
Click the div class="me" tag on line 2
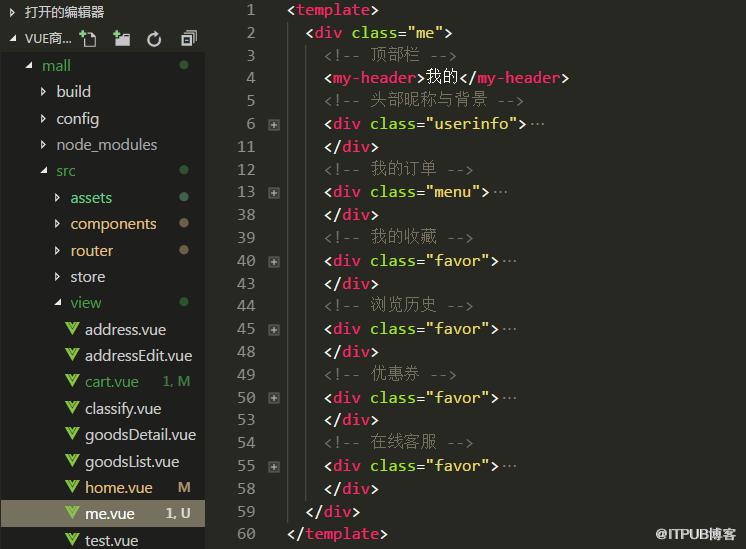tap(379, 33)
